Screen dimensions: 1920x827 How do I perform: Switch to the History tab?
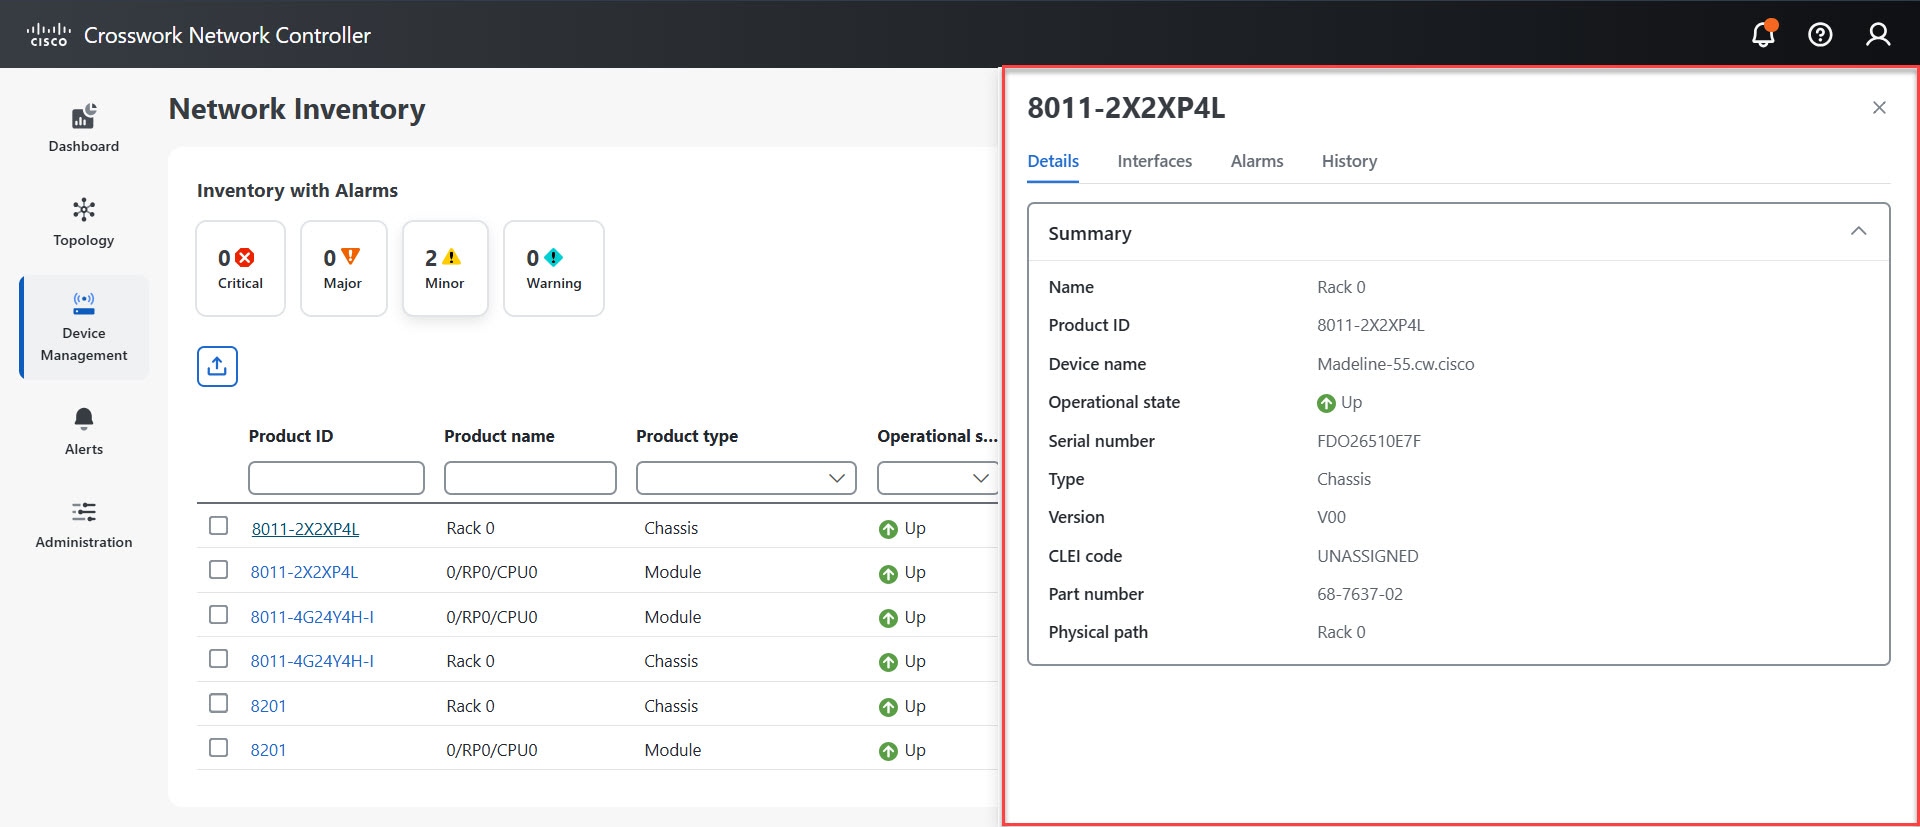(1349, 161)
